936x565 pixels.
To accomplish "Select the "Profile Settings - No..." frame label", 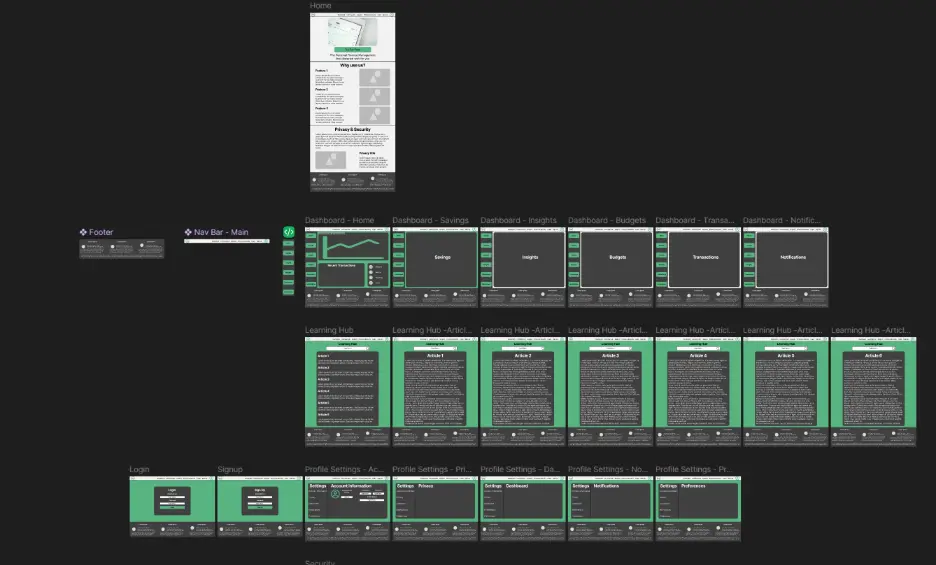I will click(x=608, y=469).
